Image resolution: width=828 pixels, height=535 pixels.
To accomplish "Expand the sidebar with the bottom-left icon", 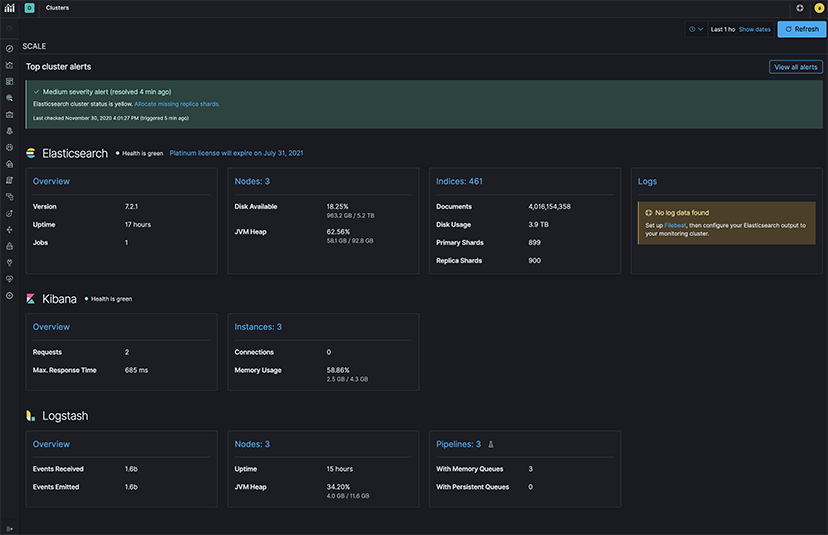I will coord(10,528).
